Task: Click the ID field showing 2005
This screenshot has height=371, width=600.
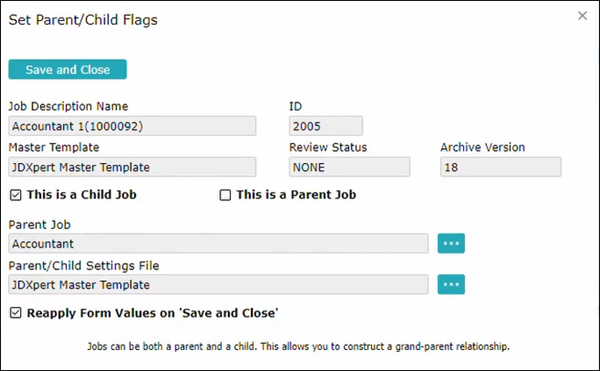Action: pyautogui.click(x=326, y=126)
